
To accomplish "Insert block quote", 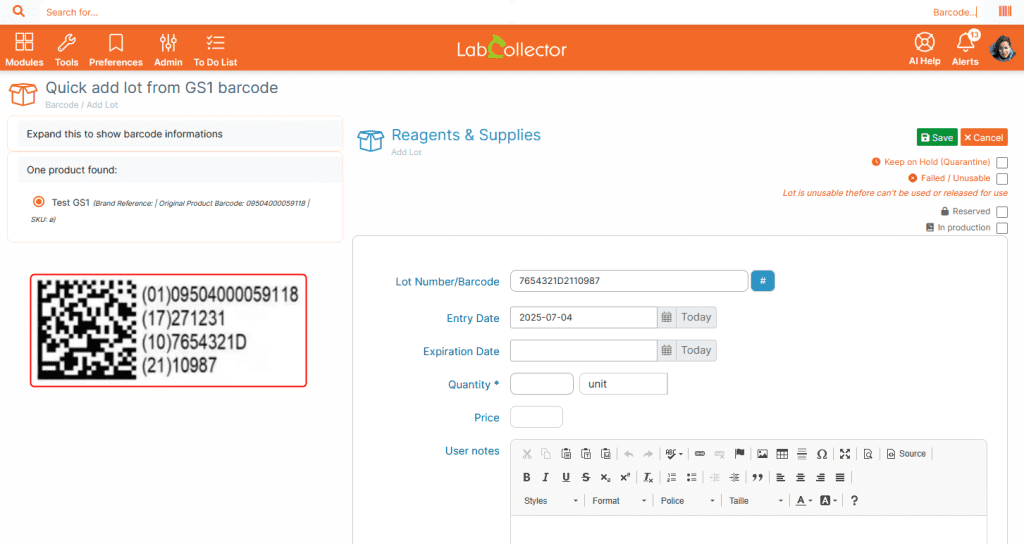I will click(x=757, y=477).
